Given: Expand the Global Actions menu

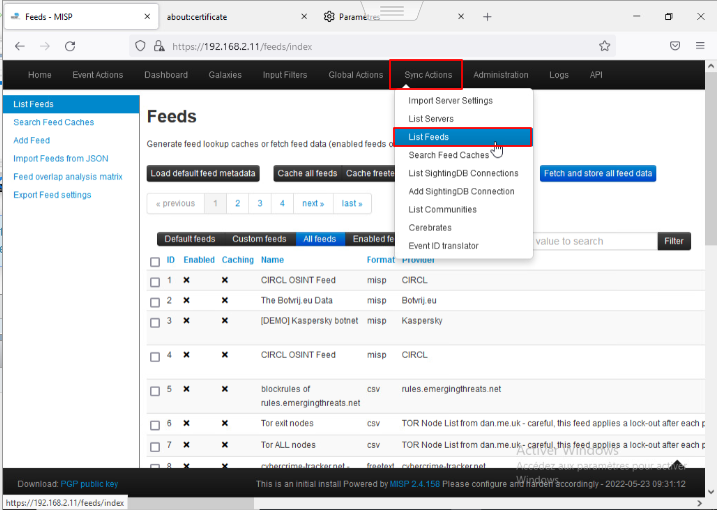Looking at the screenshot, I should pyautogui.click(x=355, y=75).
